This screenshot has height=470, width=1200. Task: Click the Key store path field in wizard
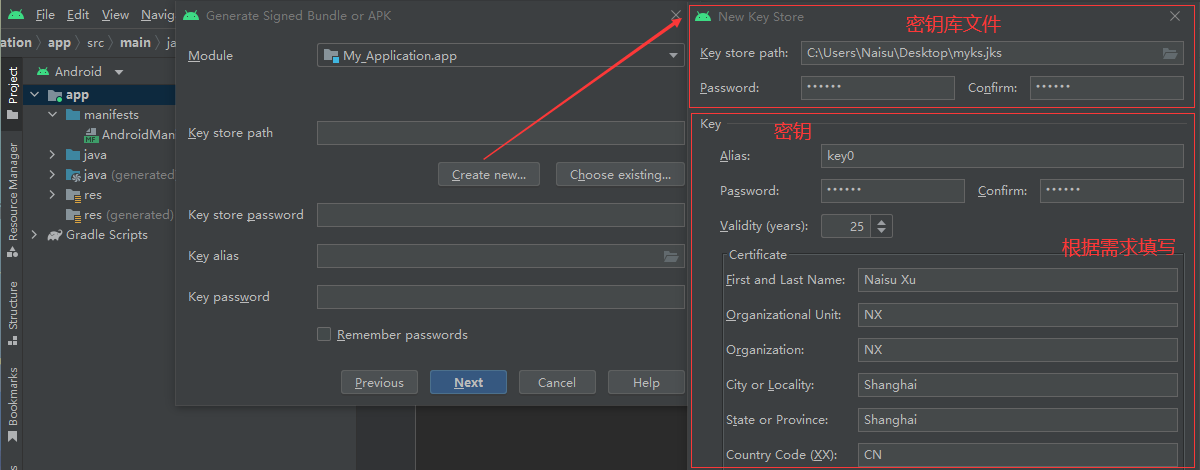501,133
